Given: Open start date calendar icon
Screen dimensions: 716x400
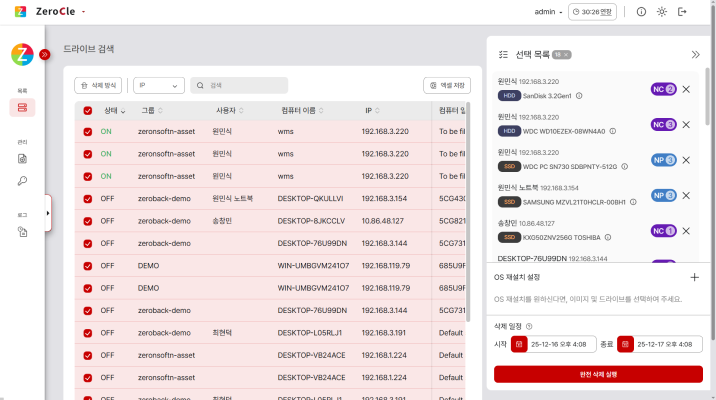Looking at the screenshot, I should click(x=519, y=344).
